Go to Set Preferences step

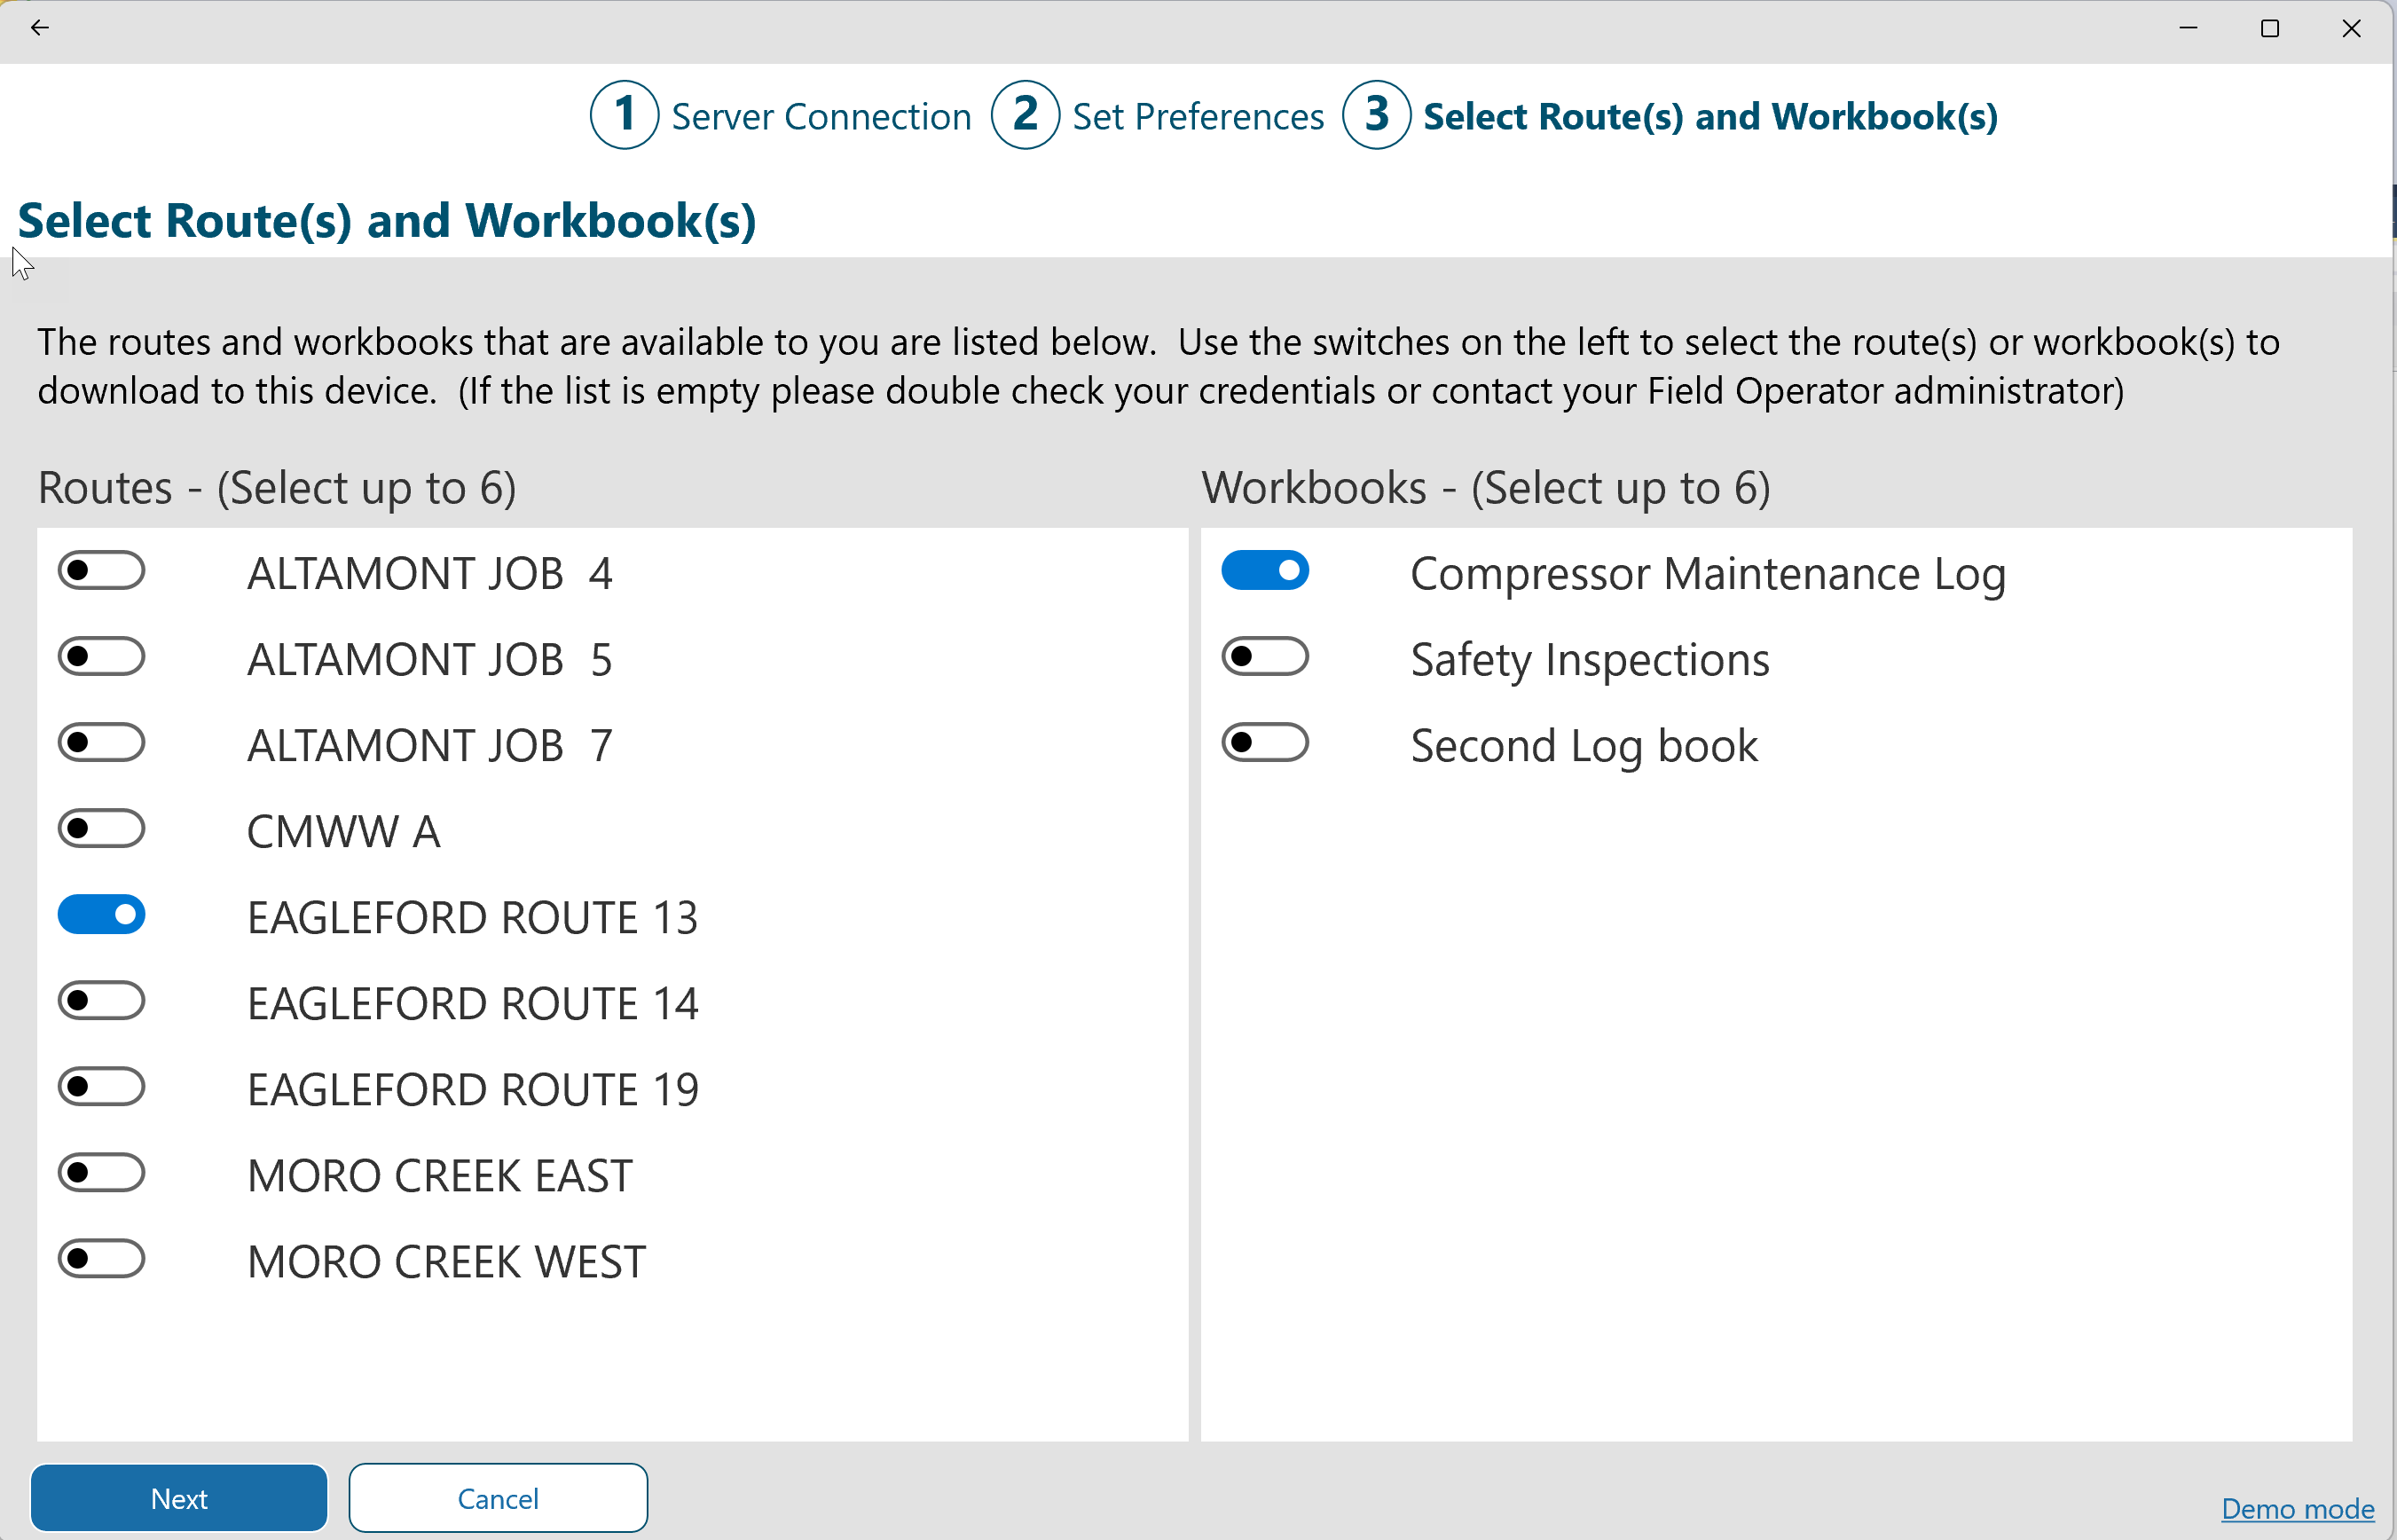coord(1197,117)
